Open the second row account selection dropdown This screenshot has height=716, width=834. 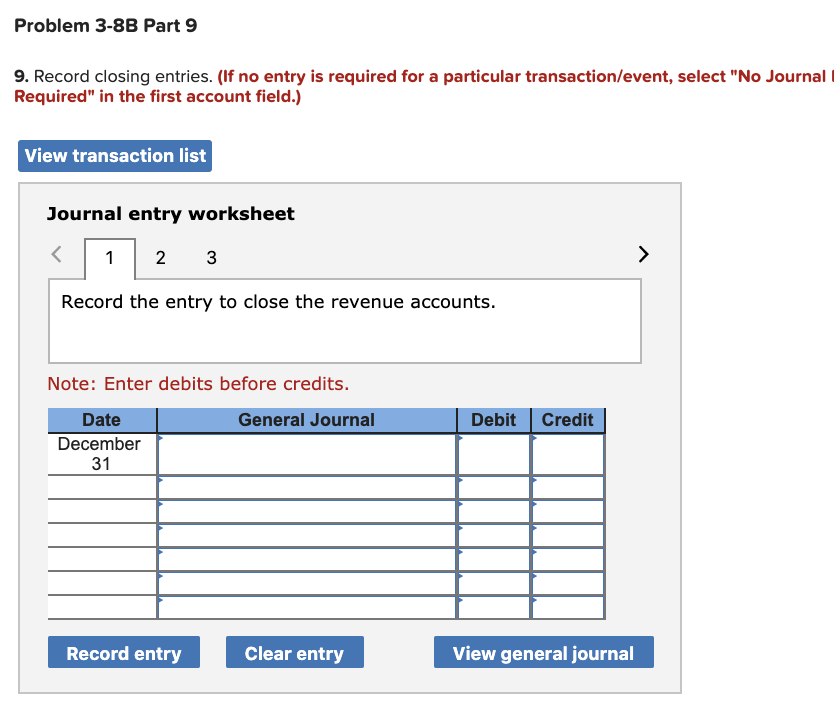(159, 482)
